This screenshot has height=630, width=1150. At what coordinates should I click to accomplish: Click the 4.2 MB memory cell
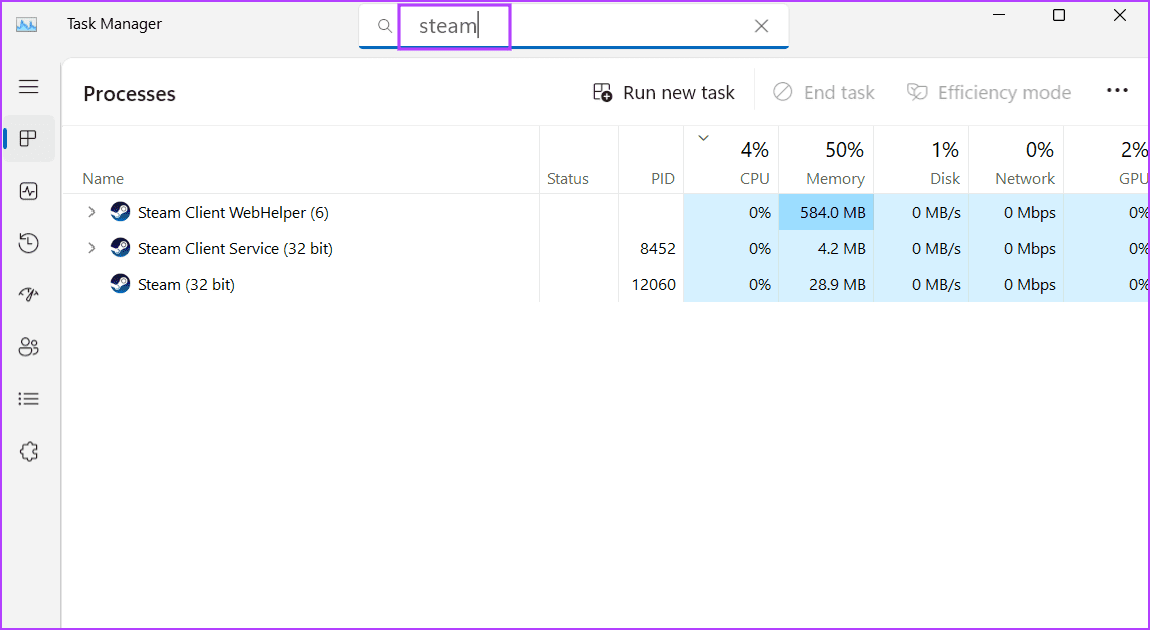pos(826,248)
